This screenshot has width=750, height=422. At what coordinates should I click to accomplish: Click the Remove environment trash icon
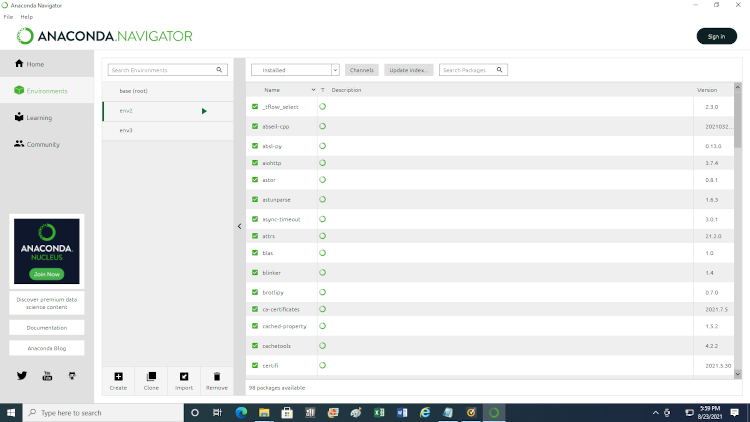pyautogui.click(x=217, y=377)
